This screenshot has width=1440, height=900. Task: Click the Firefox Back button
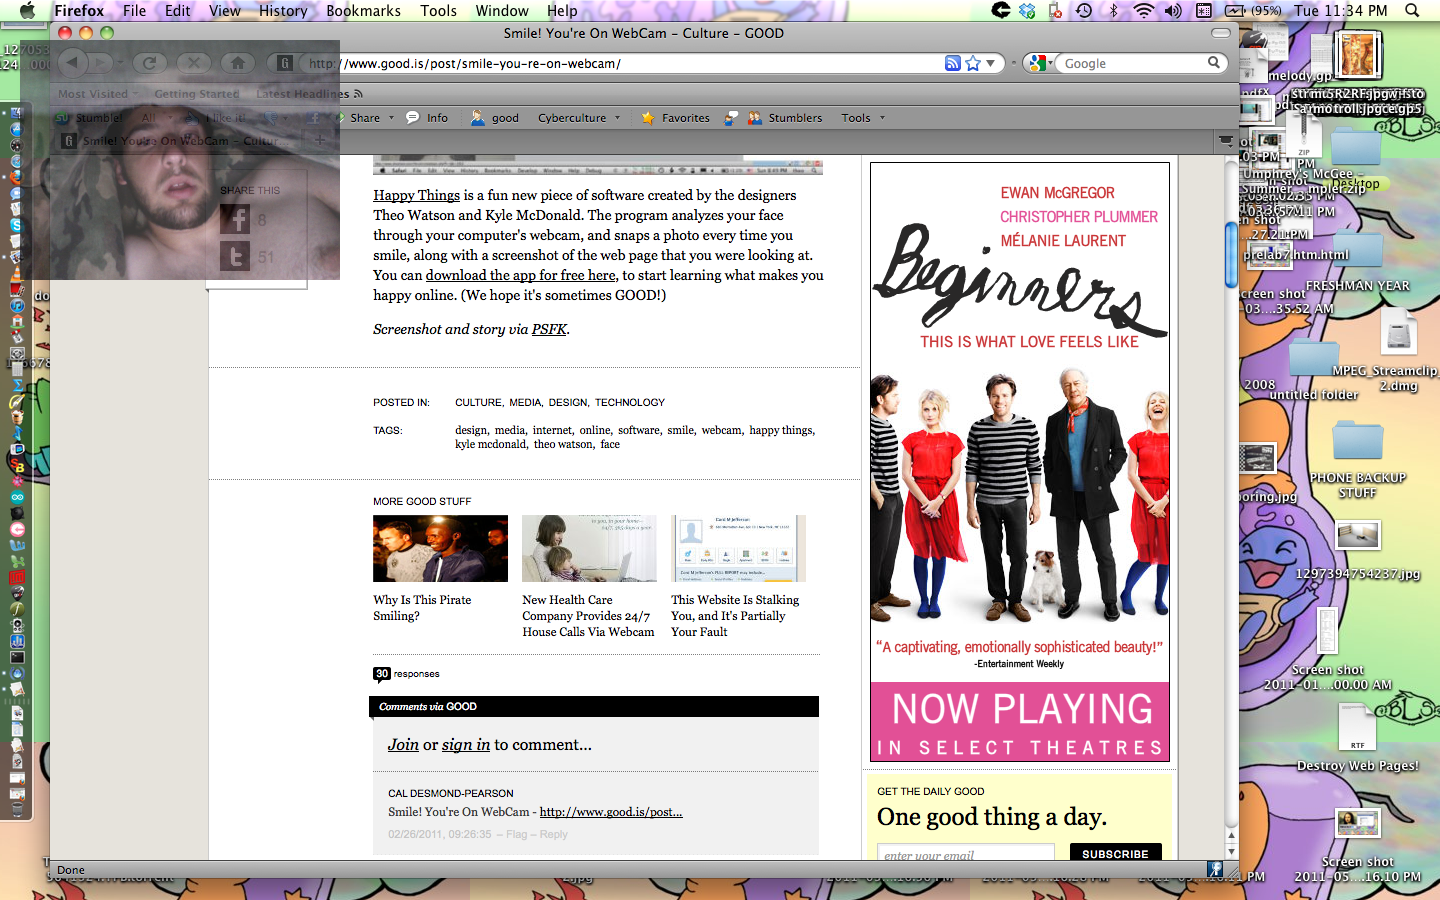click(x=72, y=63)
